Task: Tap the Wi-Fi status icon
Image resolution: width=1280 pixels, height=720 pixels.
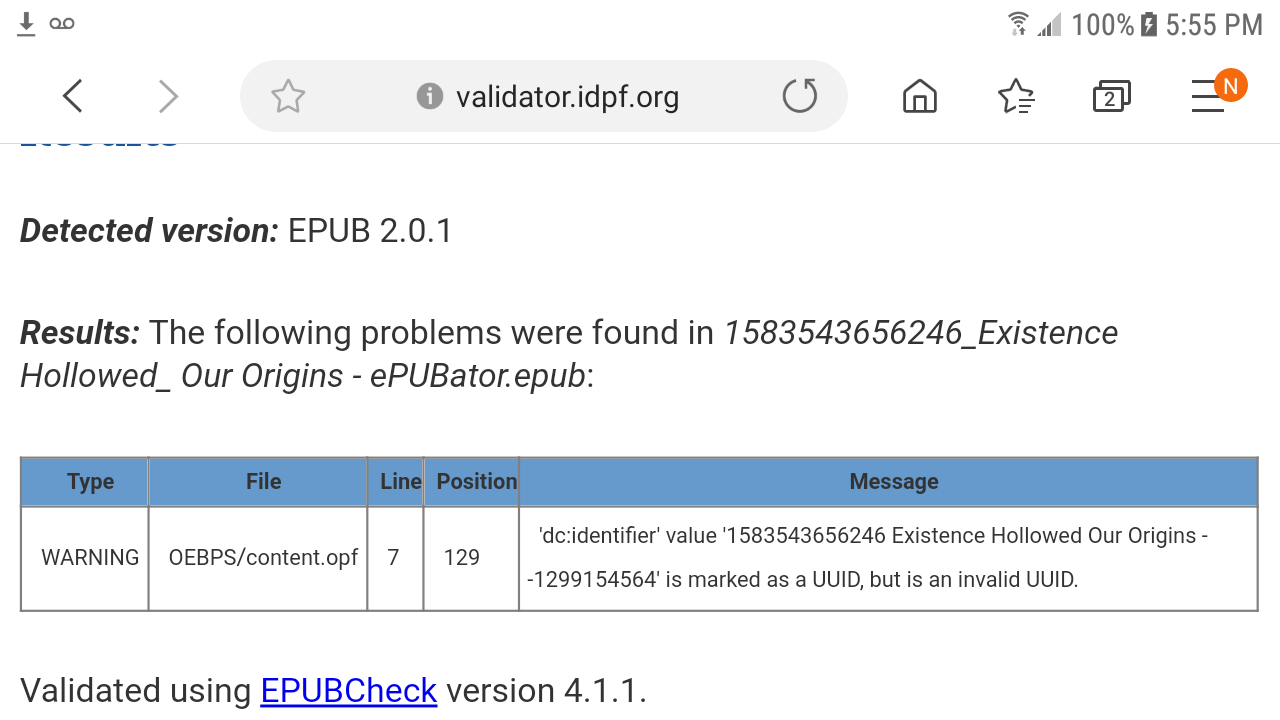Action: pyautogui.click(x=1018, y=24)
